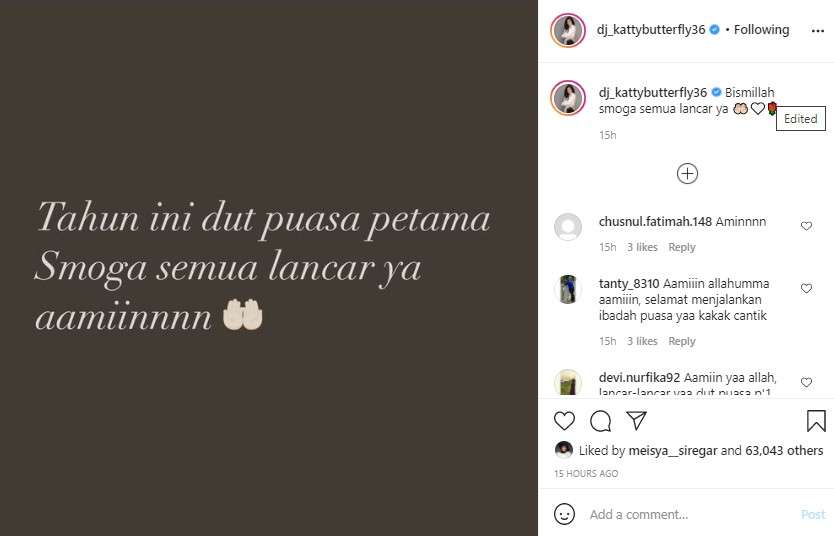Like the post with heart icon
The image size is (834, 536).
coord(564,421)
